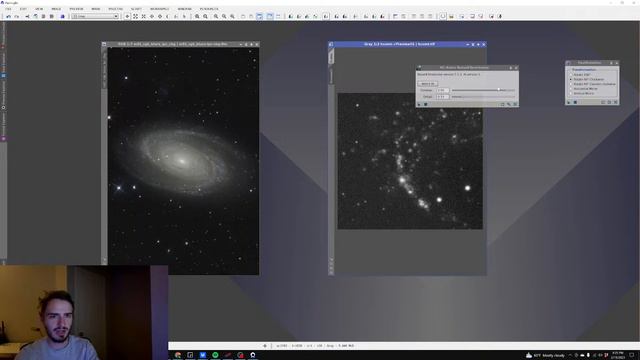The width and height of the screenshot is (640, 360).
Task: Click the Detail value input field
Action: [442, 97]
